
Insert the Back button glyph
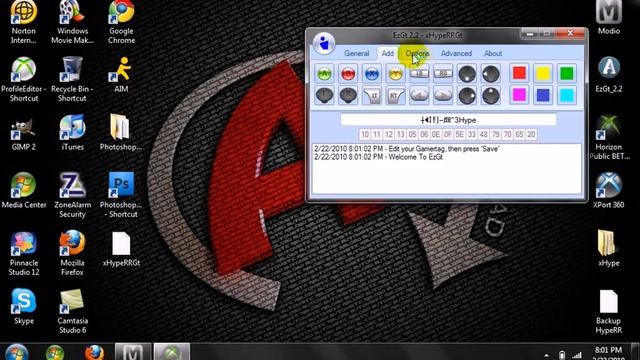coord(419,96)
